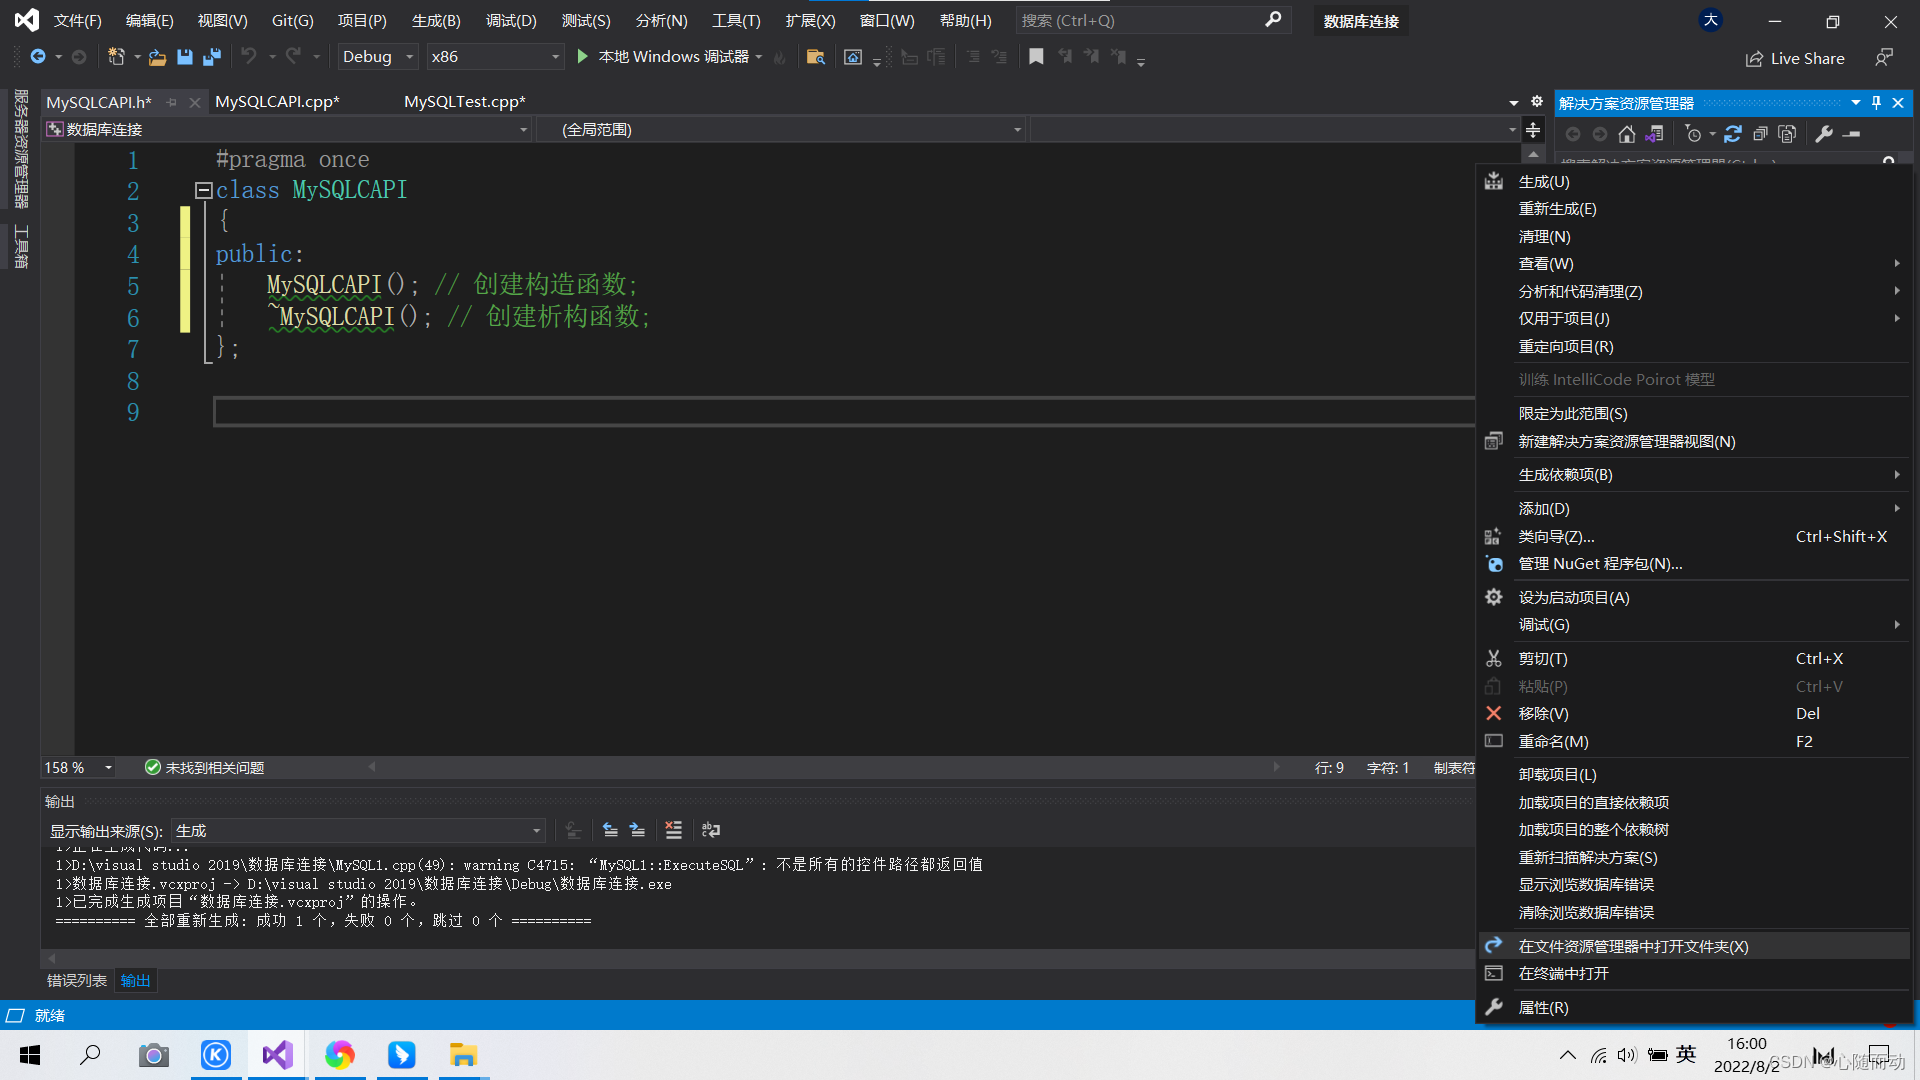Click the Live Share button
This screenshot has width=1920, height=1080.
(1795, 58)
